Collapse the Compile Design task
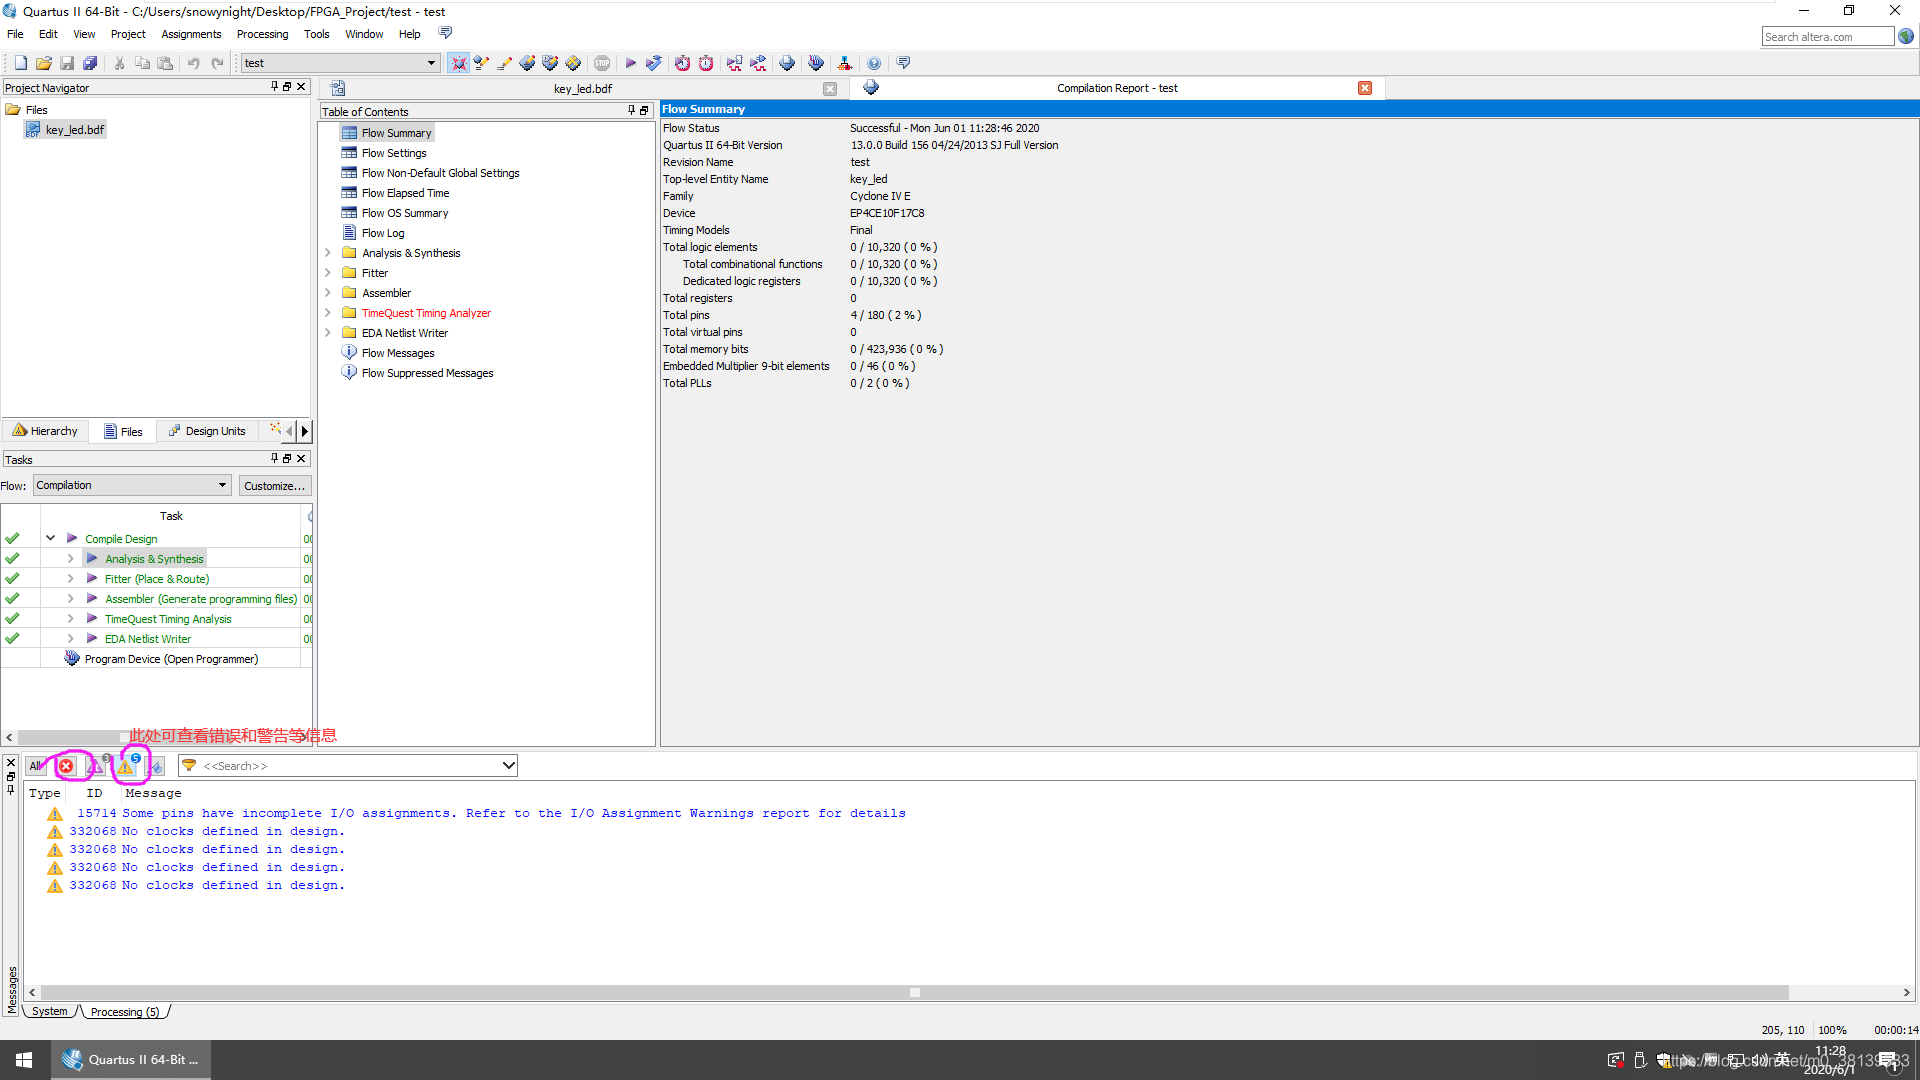 (50, 538)
